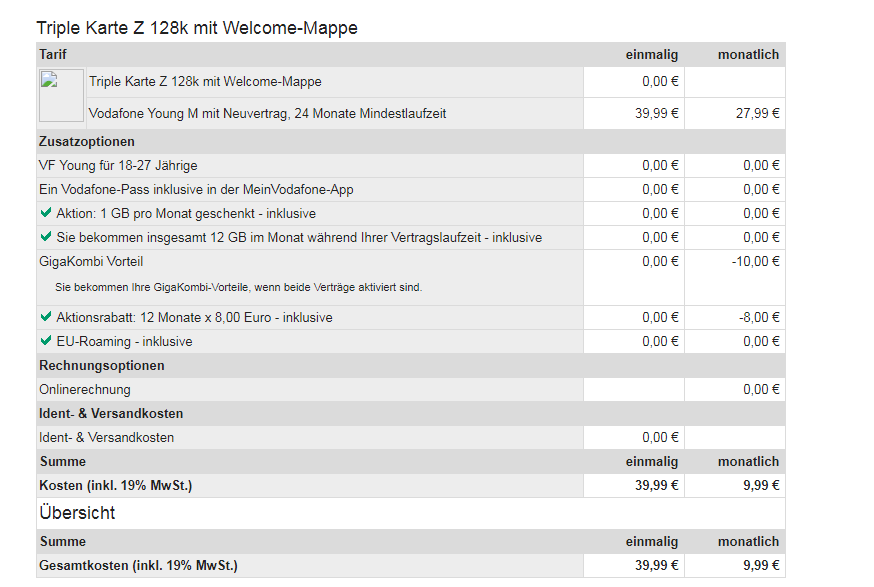The image size is (874, 587).
Task: Click the Zusatzoptionen section header
Action: 87,142
